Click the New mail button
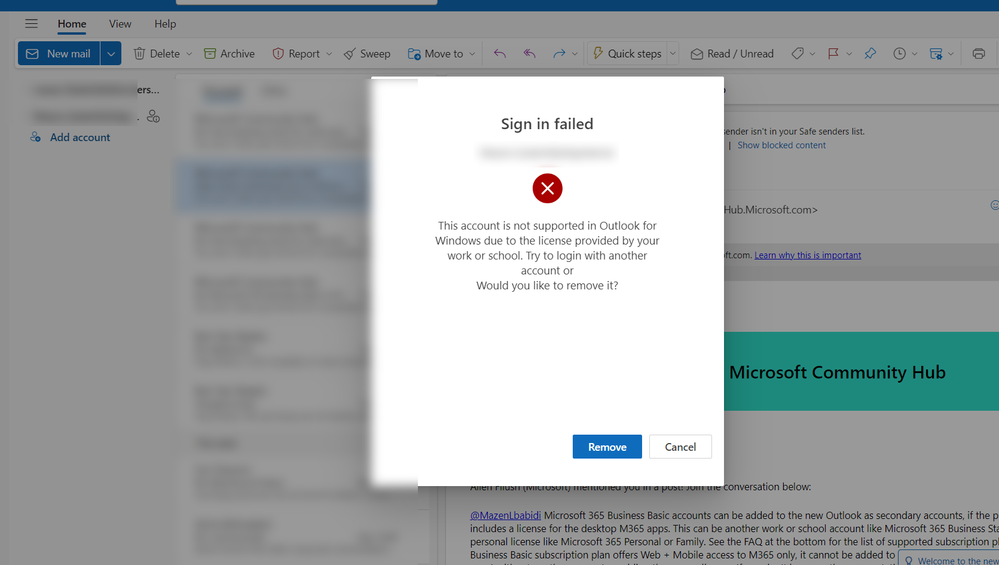Viewport: 999px width, 565px height. point(59,54)
